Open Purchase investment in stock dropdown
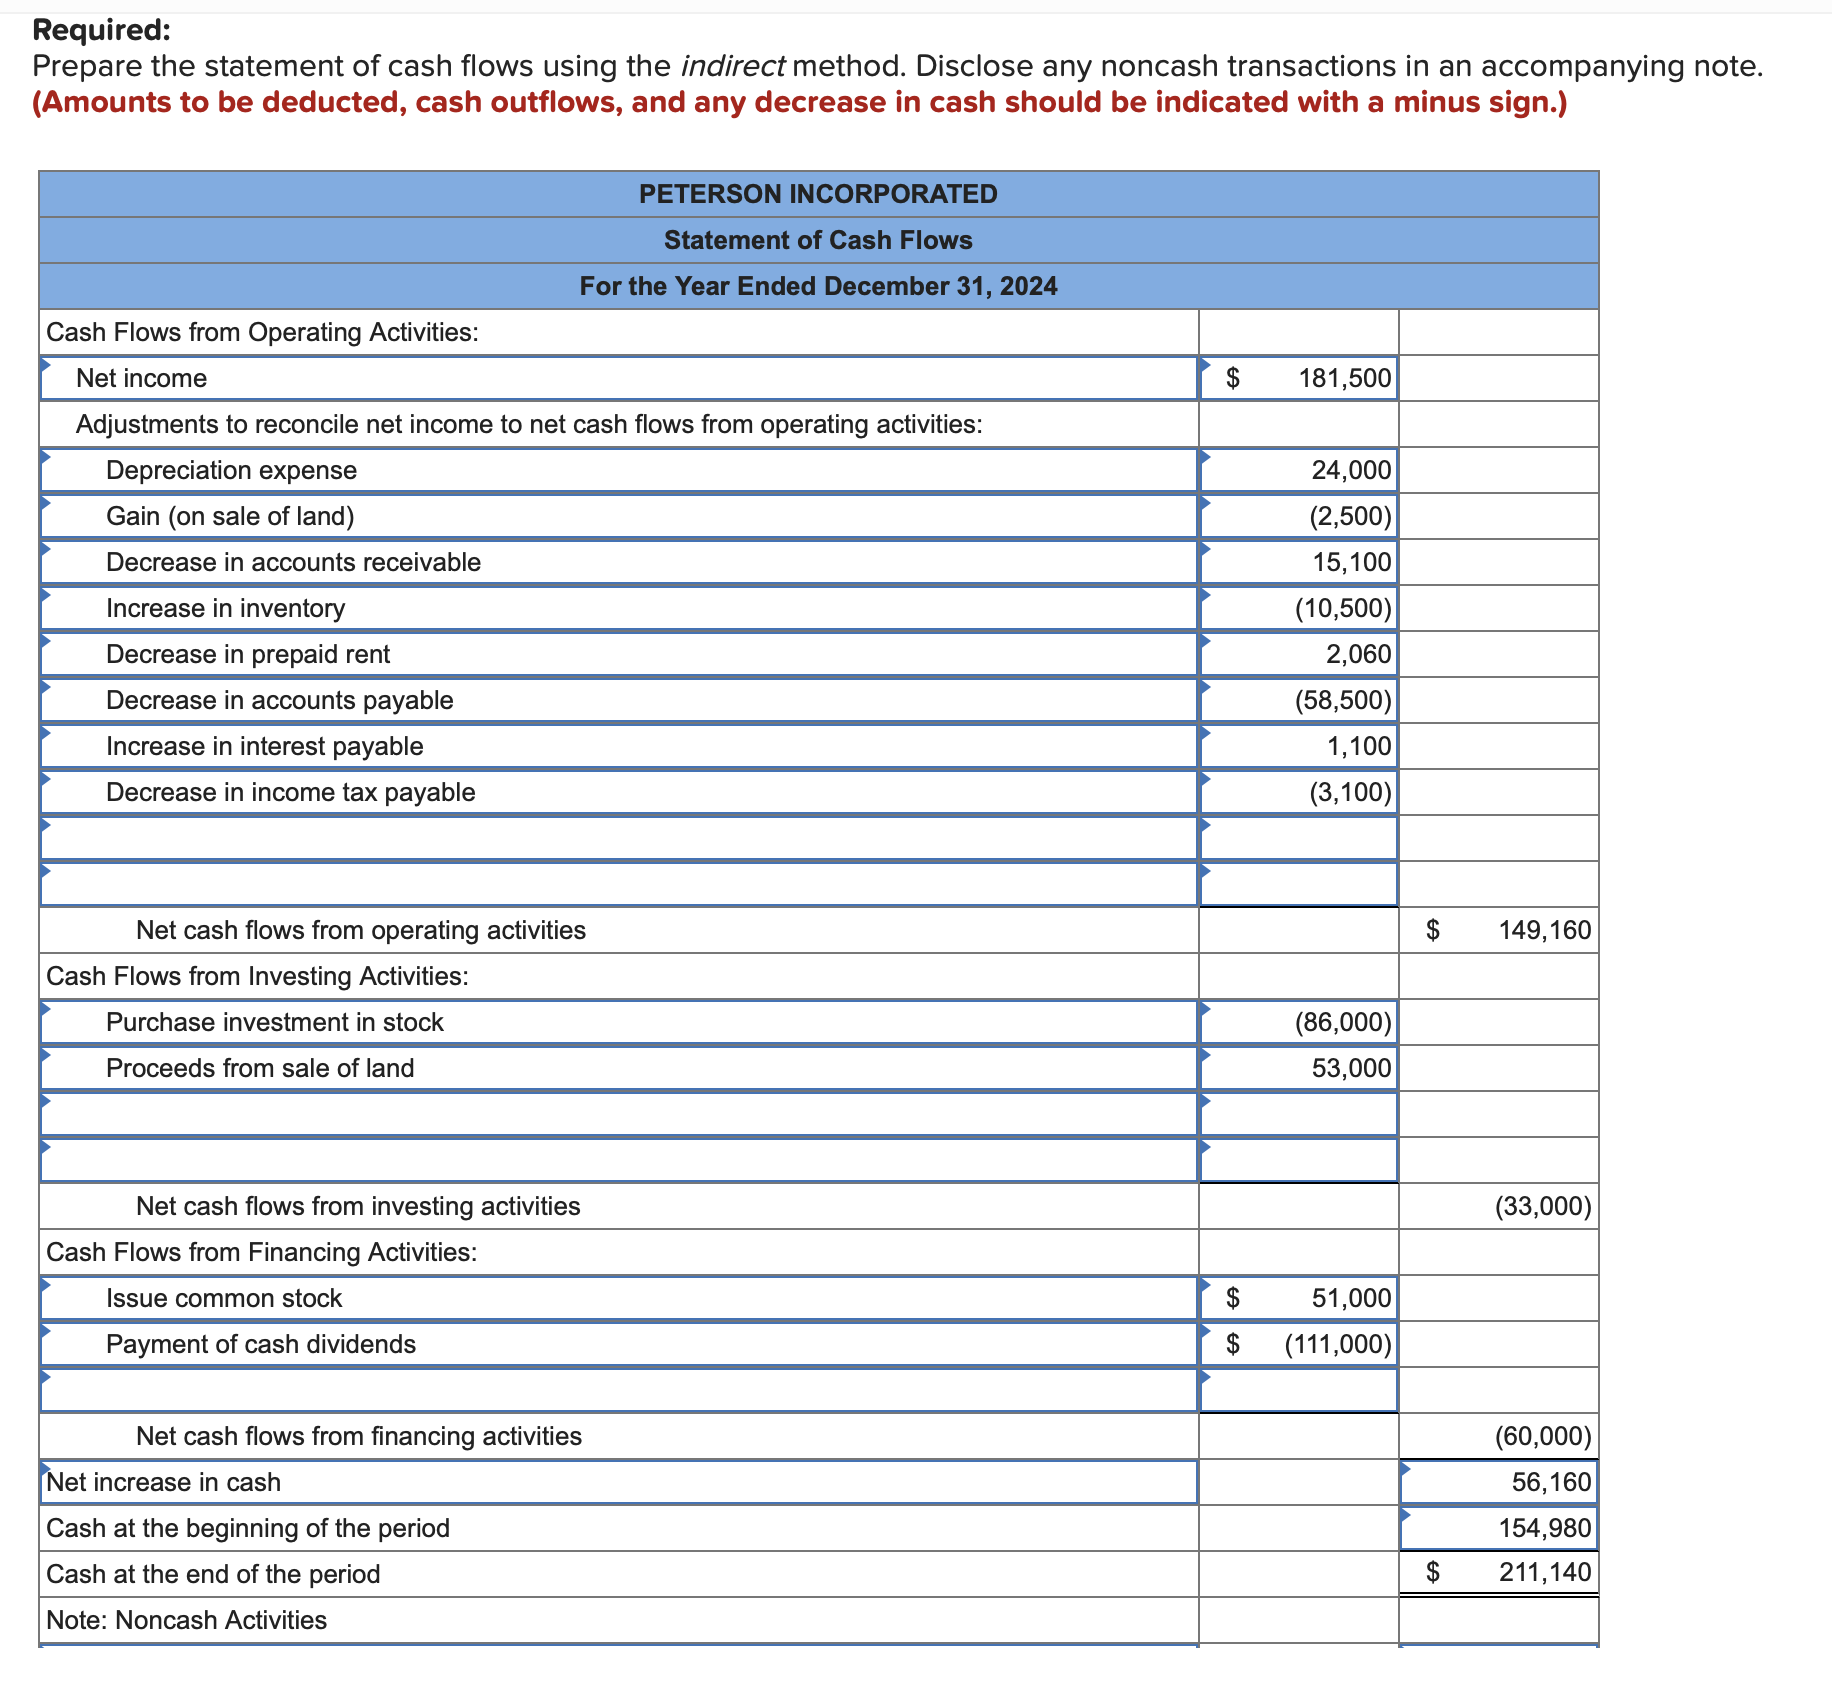 click(619, 1022)
